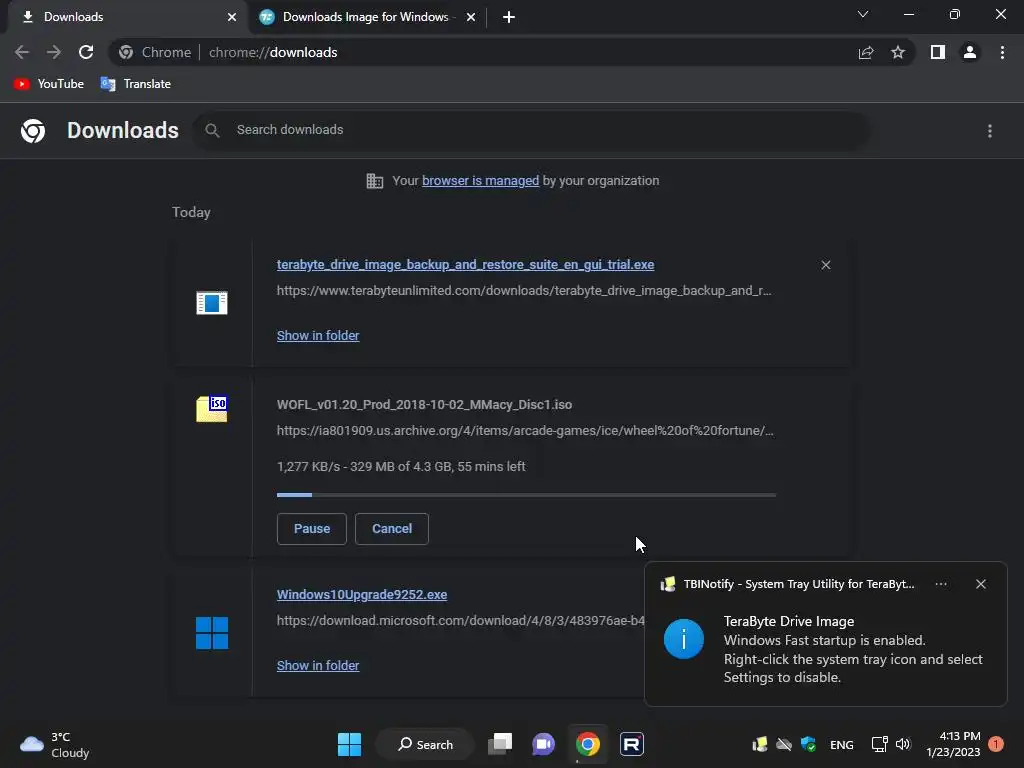Share this page icon in address bar
1024x768 pixels.
866,52
